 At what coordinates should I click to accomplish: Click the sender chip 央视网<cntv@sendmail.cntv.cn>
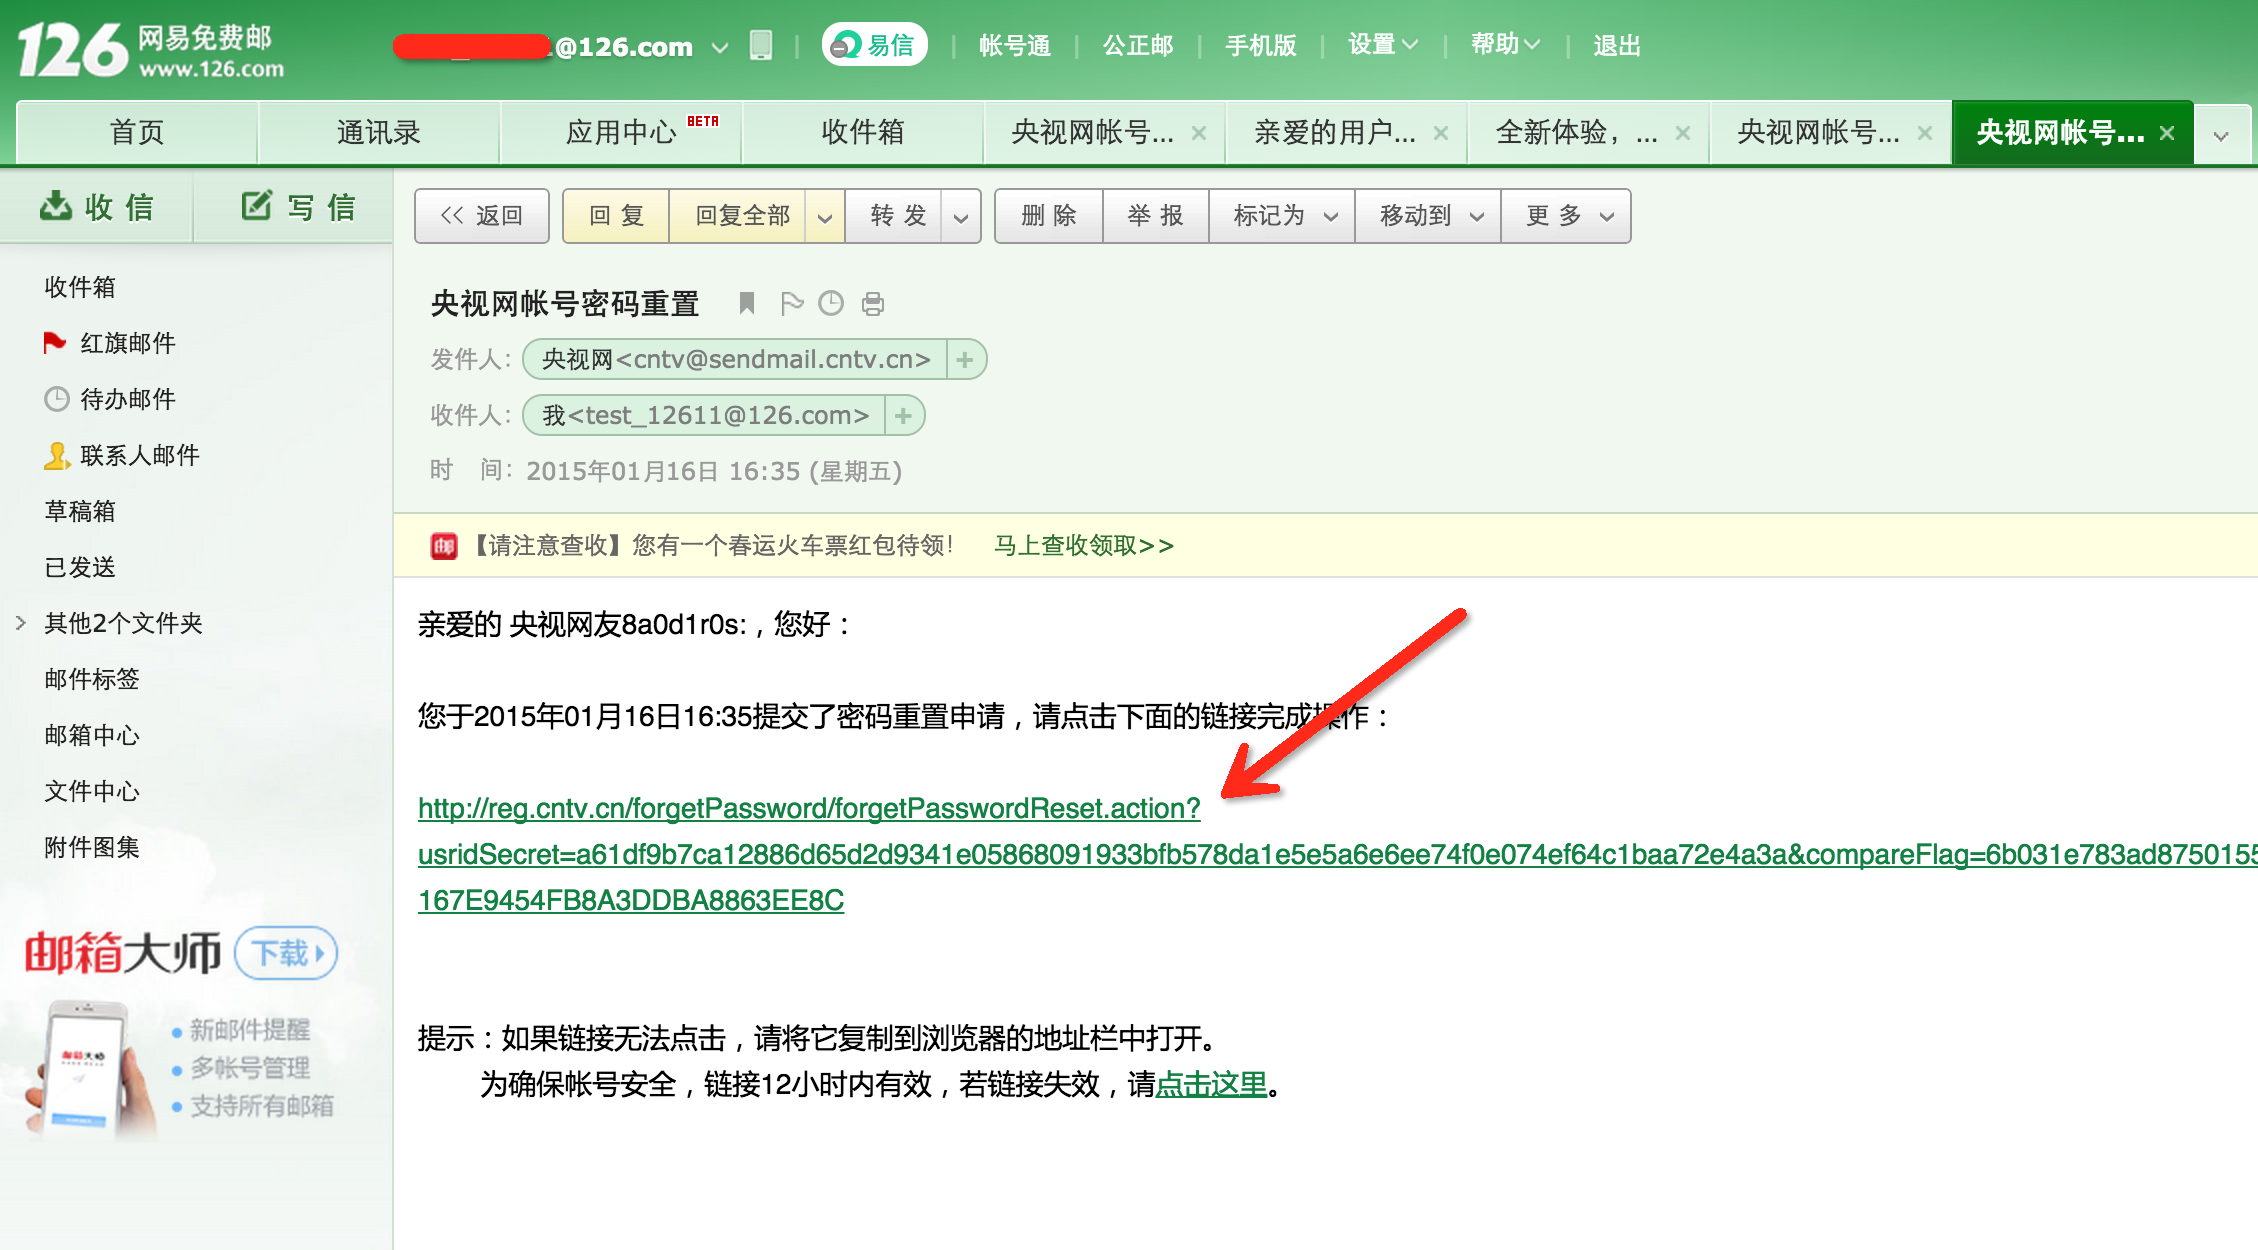pyautogui.click(x=735, y=360)
